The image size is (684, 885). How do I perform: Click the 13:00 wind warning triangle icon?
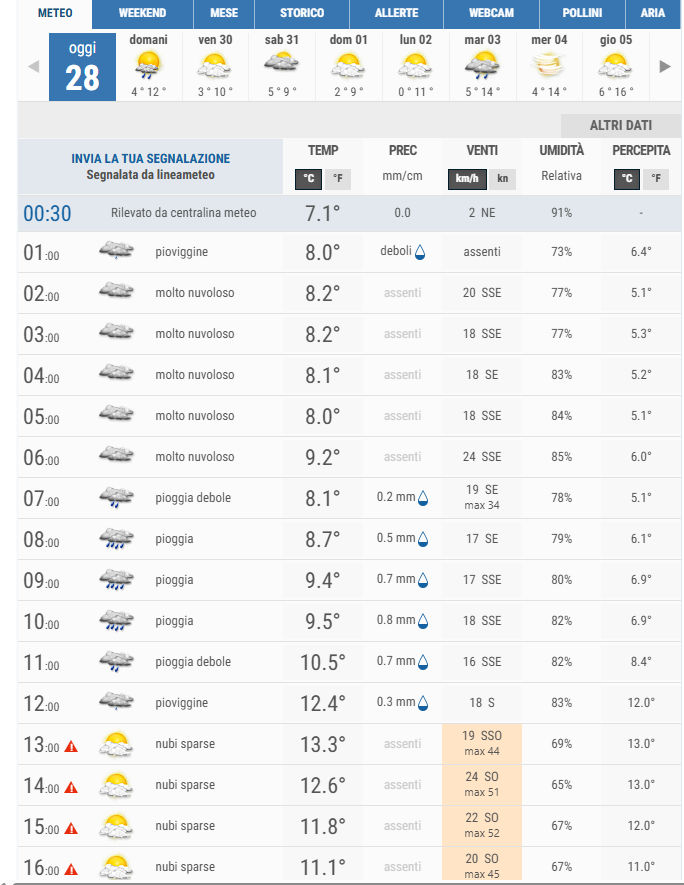[x=71, y=745]
